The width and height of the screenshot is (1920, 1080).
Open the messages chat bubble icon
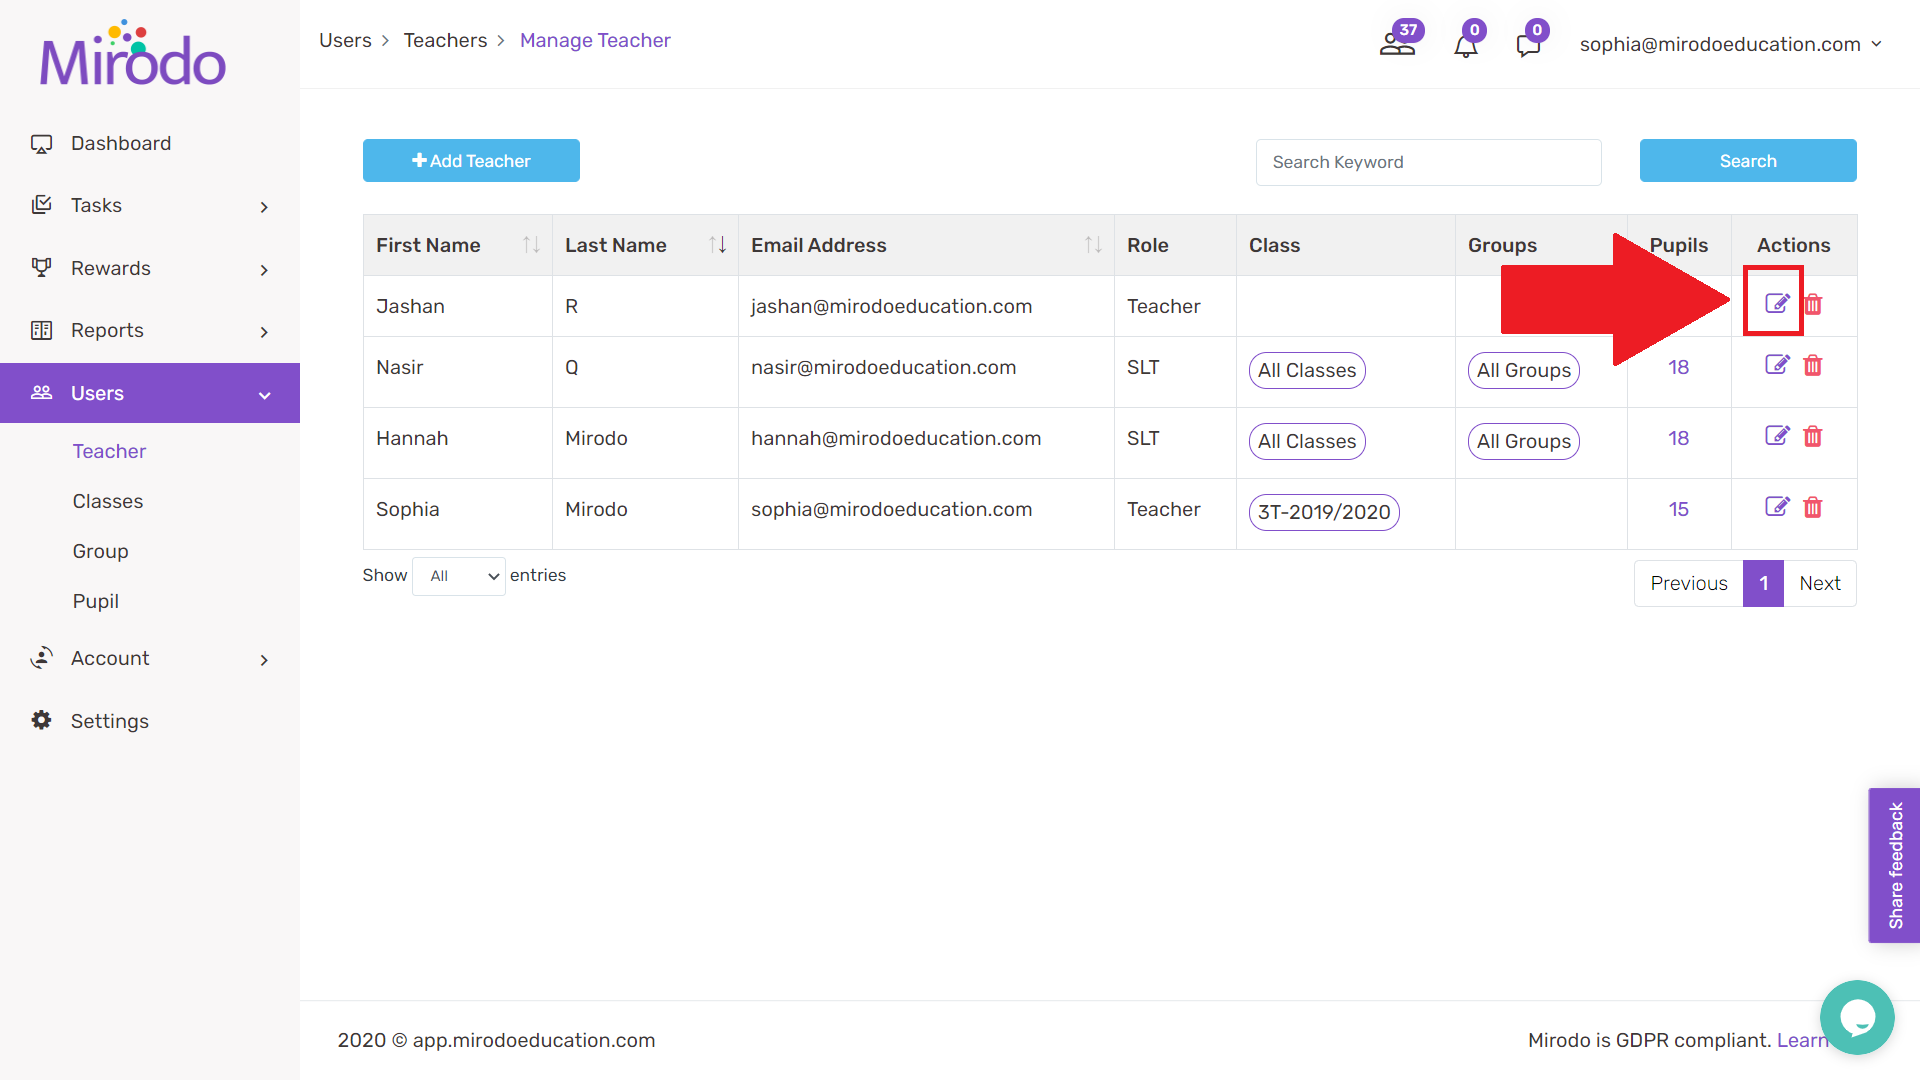[x=1528, y=46]
